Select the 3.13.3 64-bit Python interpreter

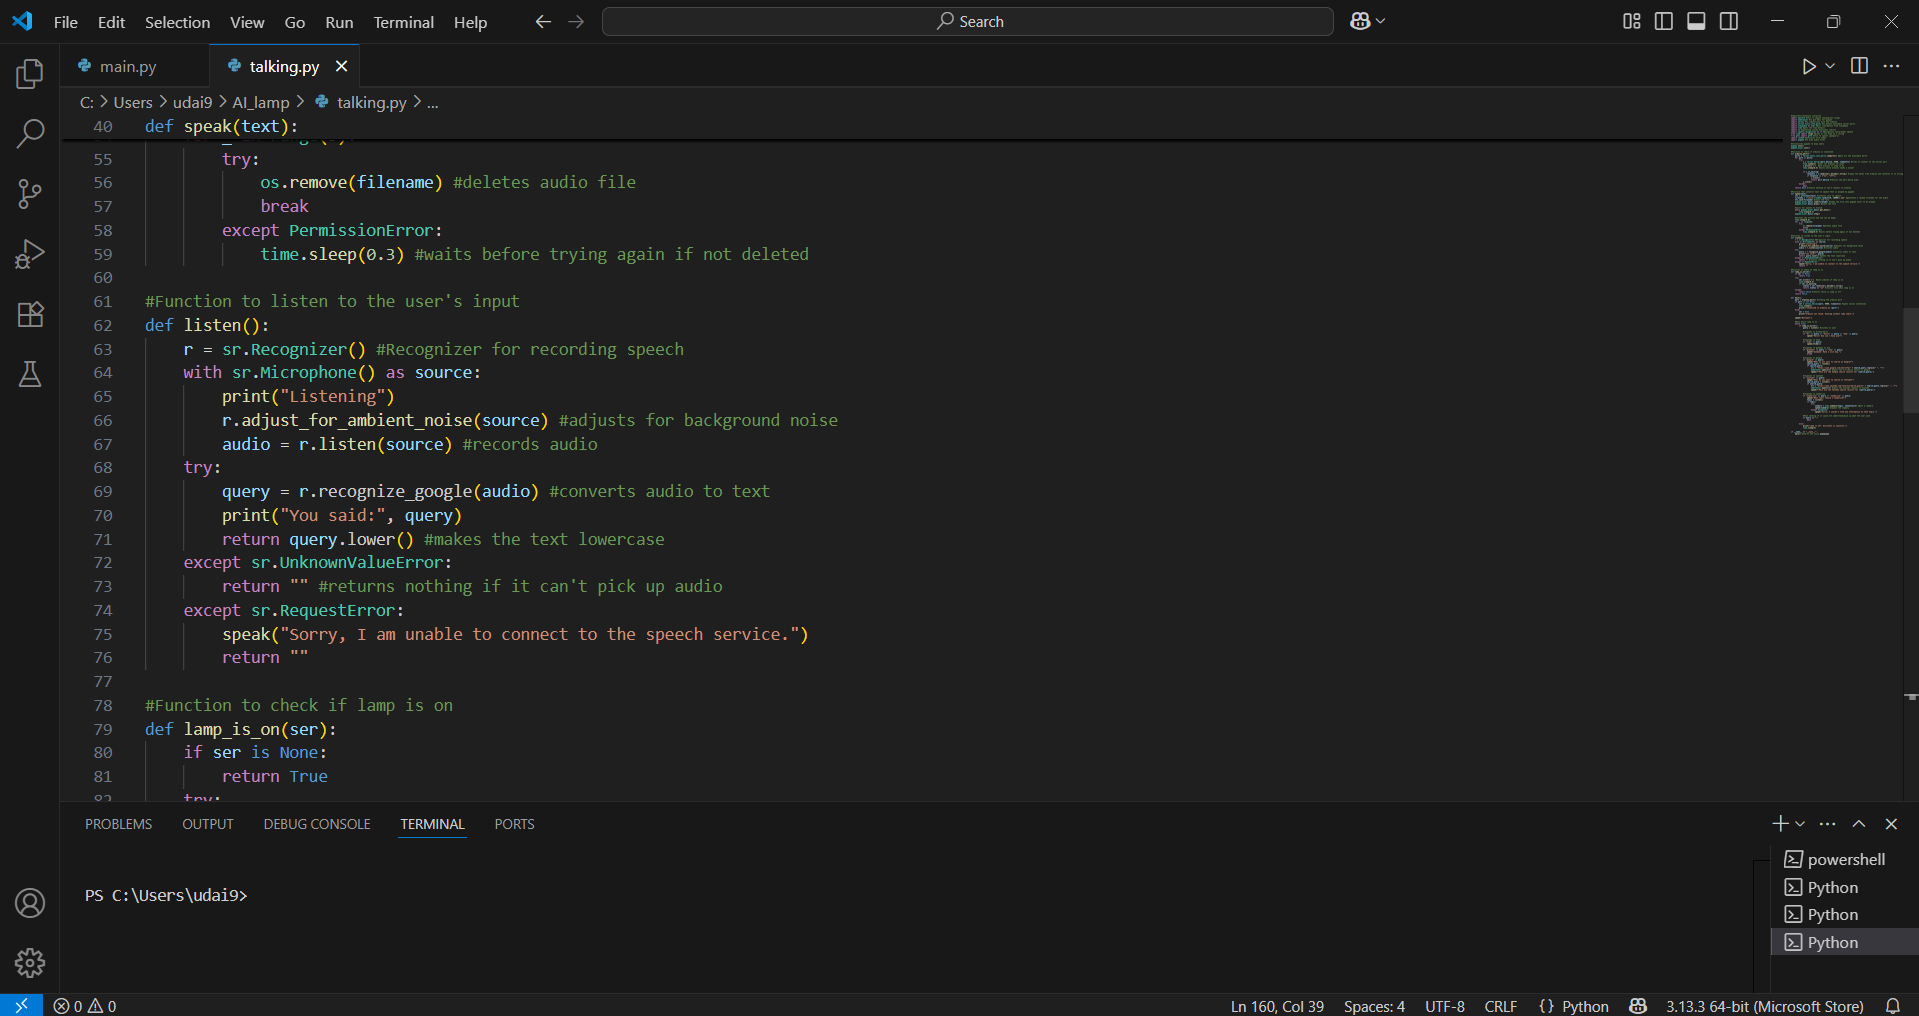(x=1764, y=1006)
